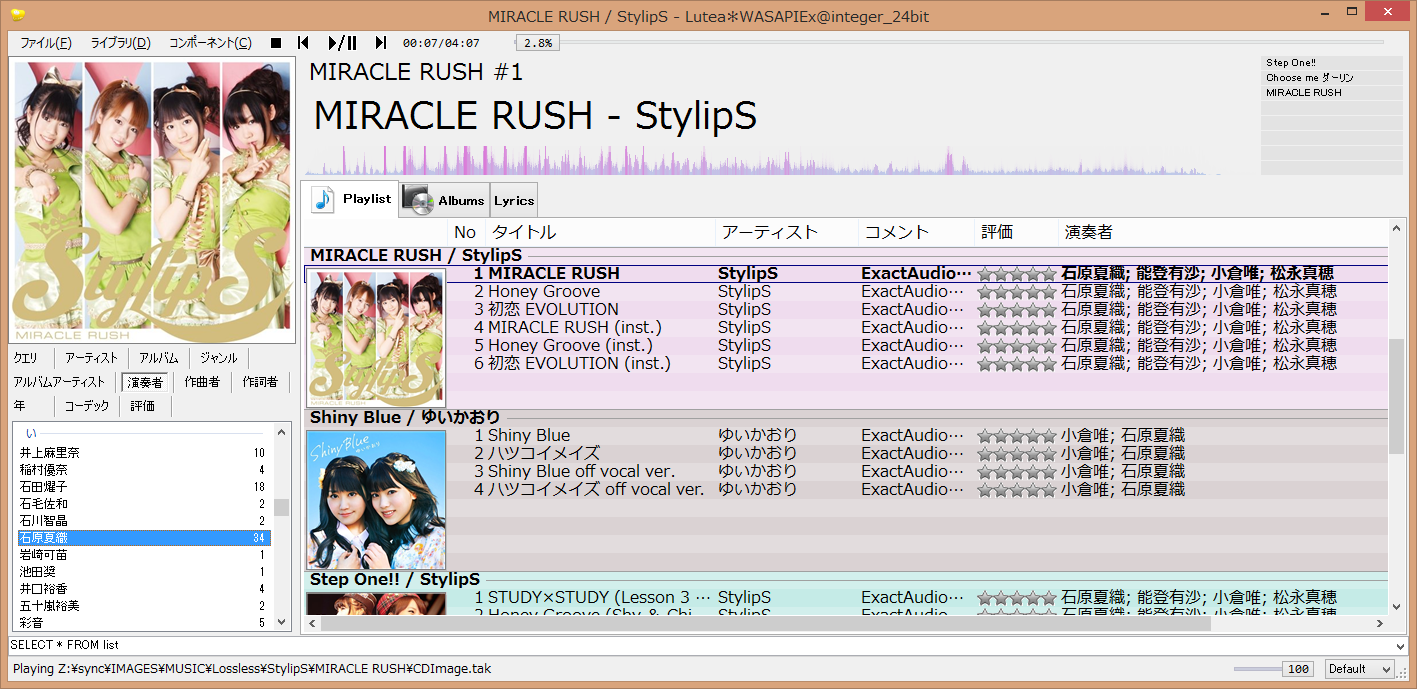Click the SELECT * FROM list query field

tap(708, 645)
